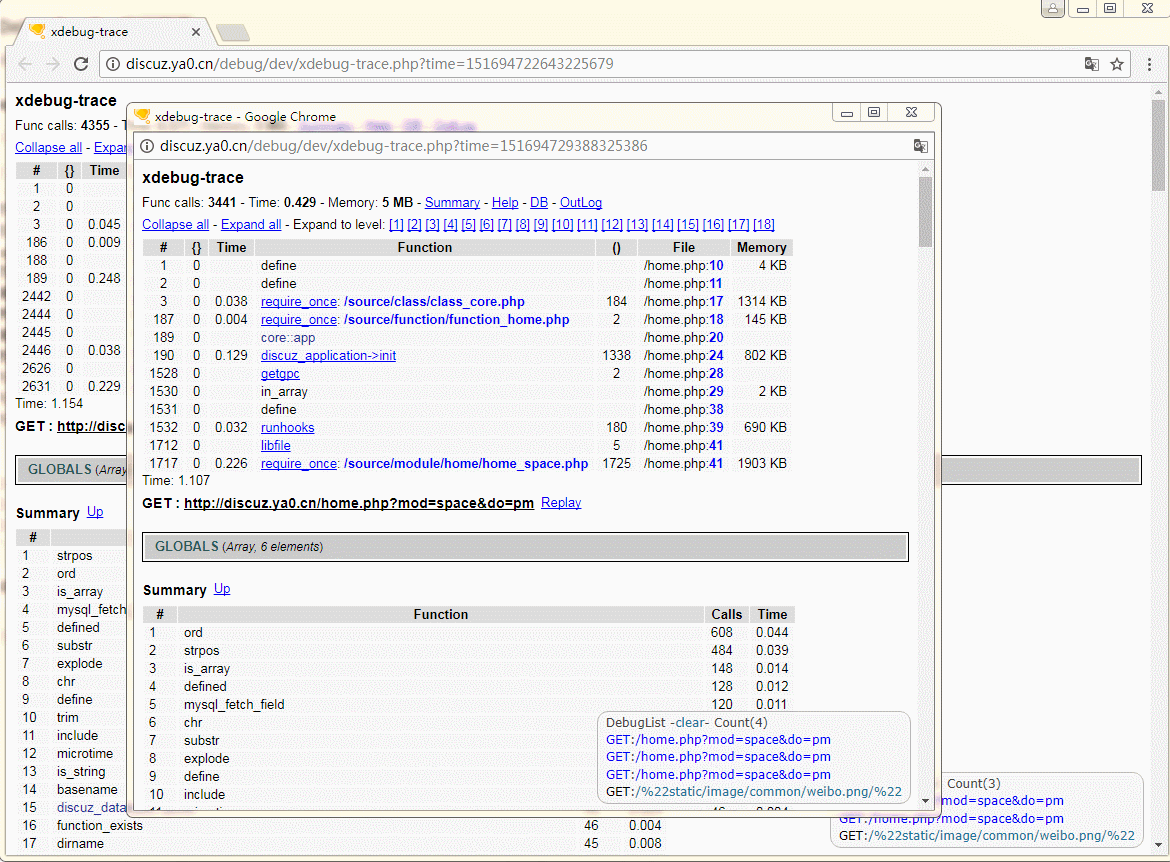Expand trace to level [10]
The image size is (1170, 862).
click(x=563, y=225)
